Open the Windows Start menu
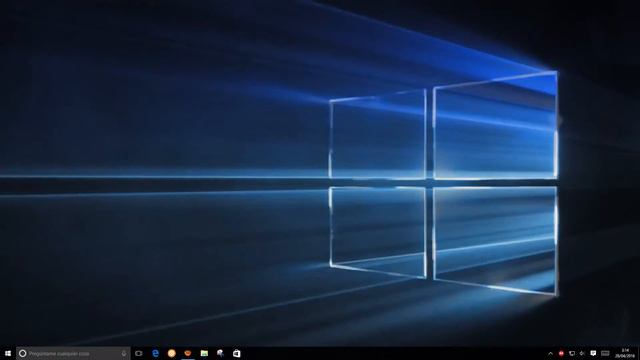640x360 pixels. click(8, 353)
